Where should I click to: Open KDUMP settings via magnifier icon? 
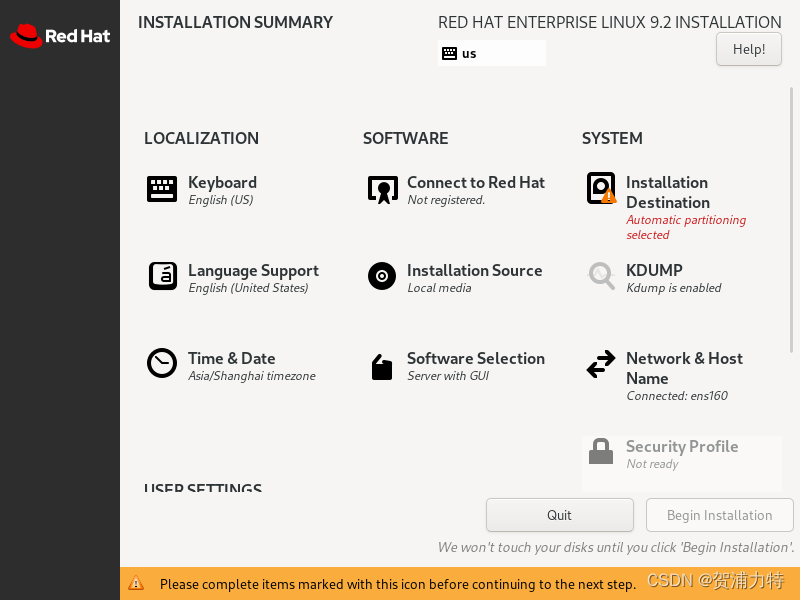(600, 277)
